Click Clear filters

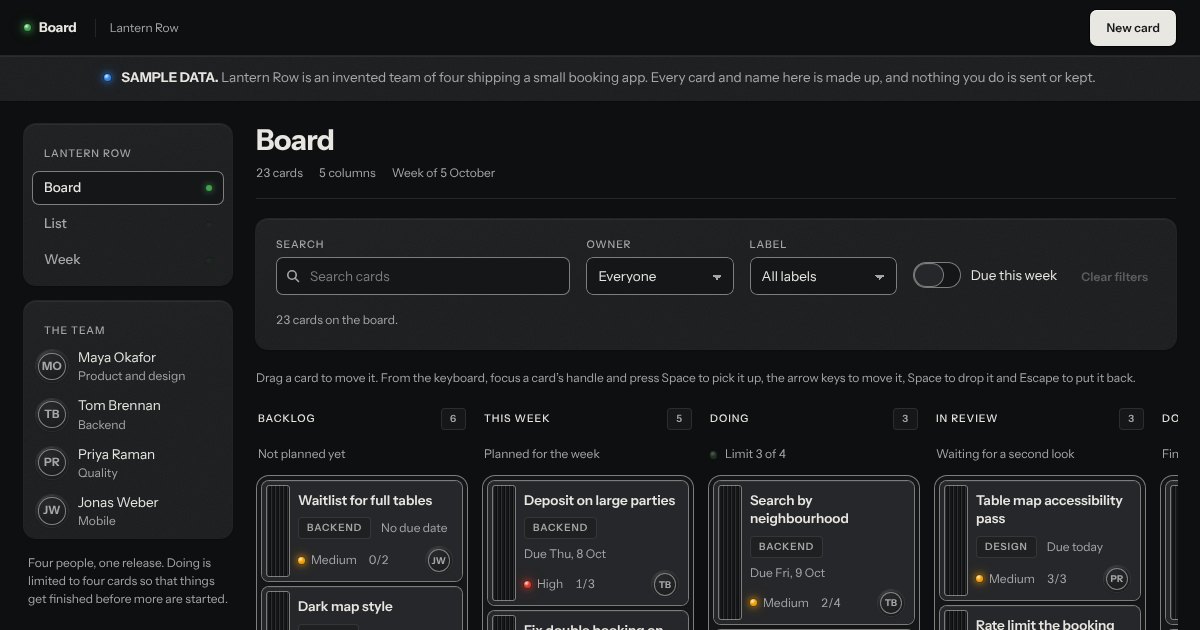click(1114, 277)
